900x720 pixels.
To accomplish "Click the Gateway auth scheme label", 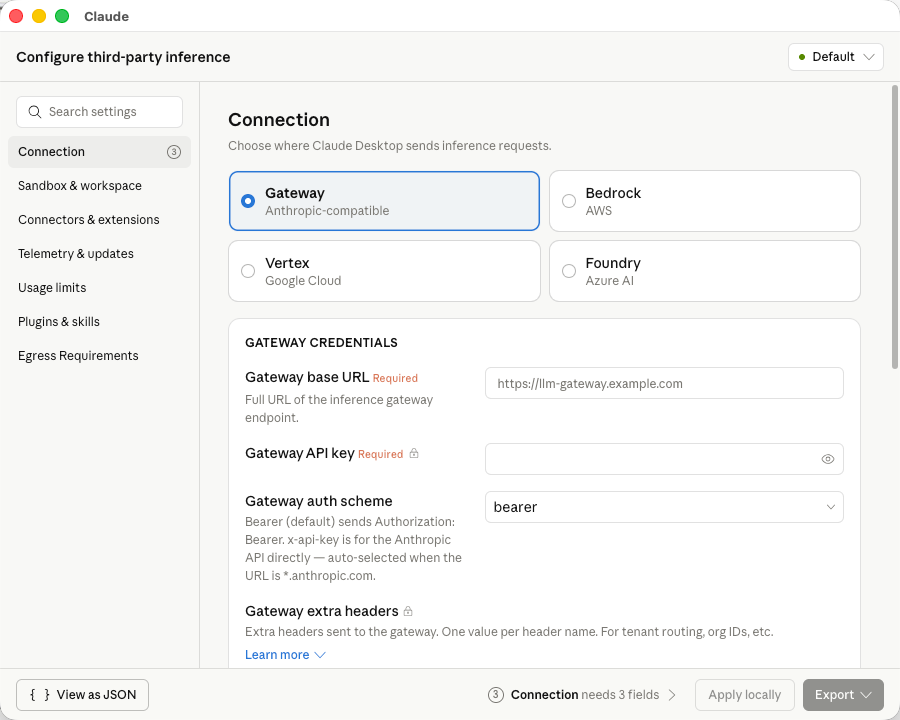I will point(319,501).
